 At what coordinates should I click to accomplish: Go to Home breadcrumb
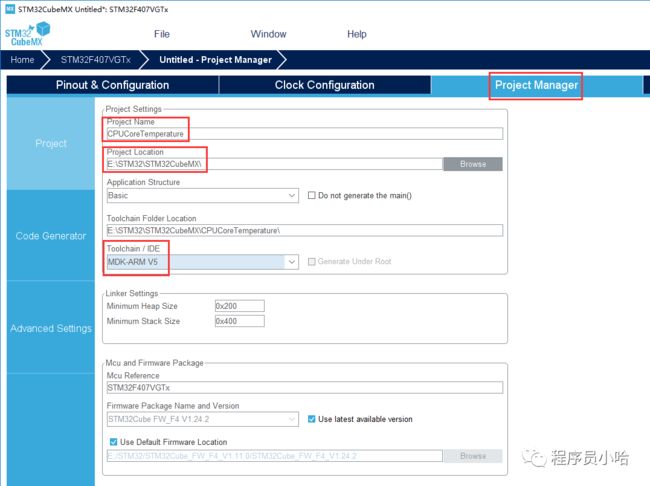coord(22,60)
